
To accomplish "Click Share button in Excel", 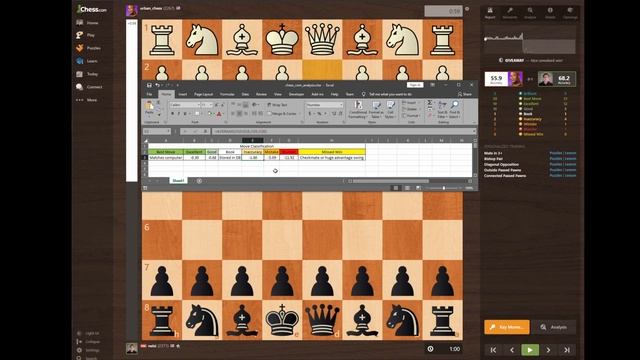I will click(465, 94).
